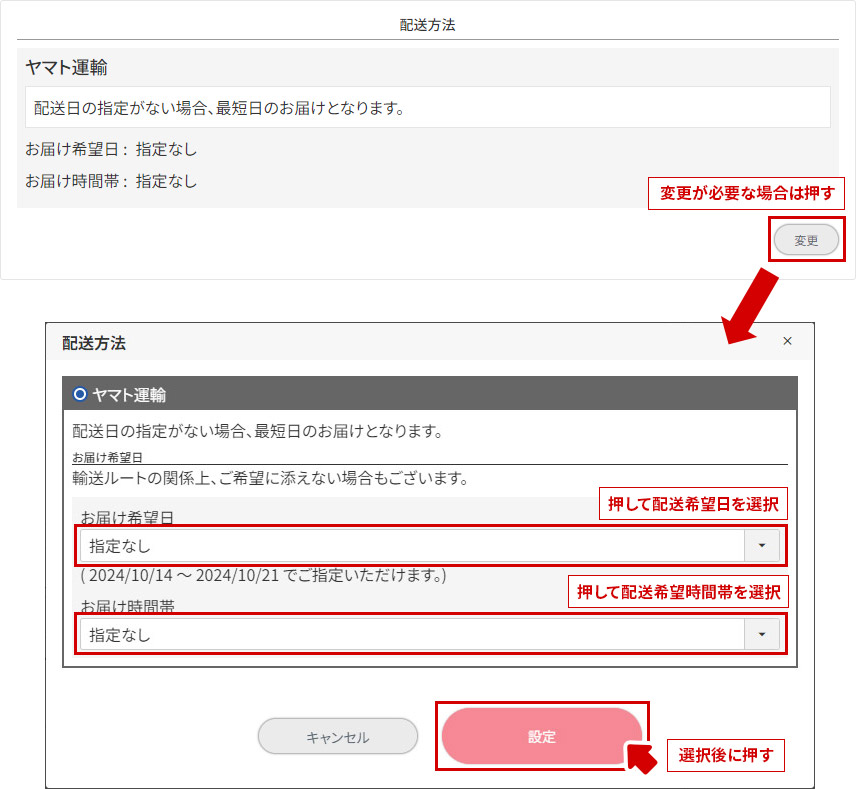Select the ヤマト運輸 radio button
Viewport: 856px width, 789px height.
80,394
